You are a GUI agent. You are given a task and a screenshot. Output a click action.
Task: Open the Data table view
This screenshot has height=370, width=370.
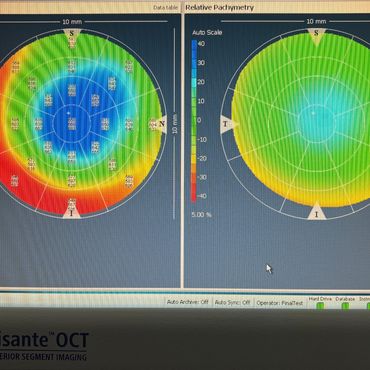165,7
